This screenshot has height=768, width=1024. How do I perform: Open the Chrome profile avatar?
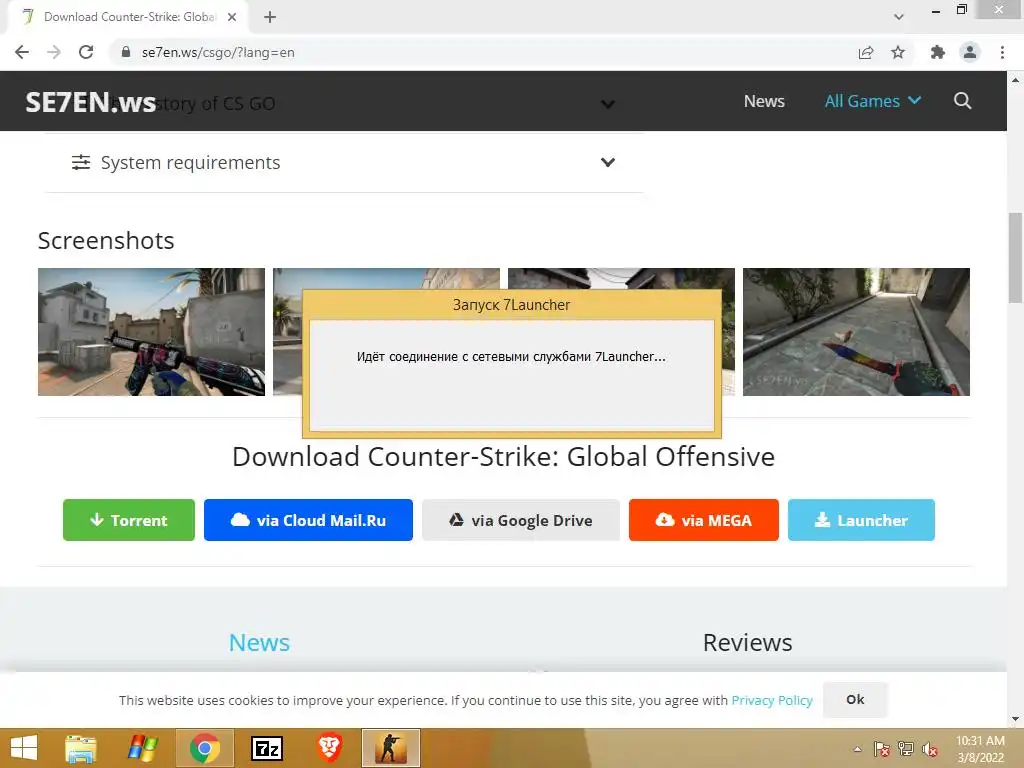[970, 52]
